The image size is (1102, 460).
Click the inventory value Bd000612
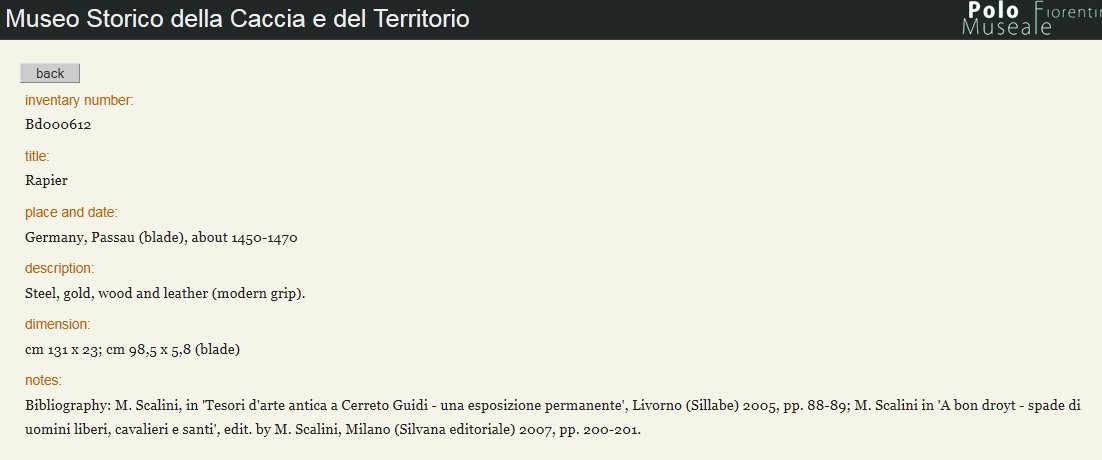(59, 125)
